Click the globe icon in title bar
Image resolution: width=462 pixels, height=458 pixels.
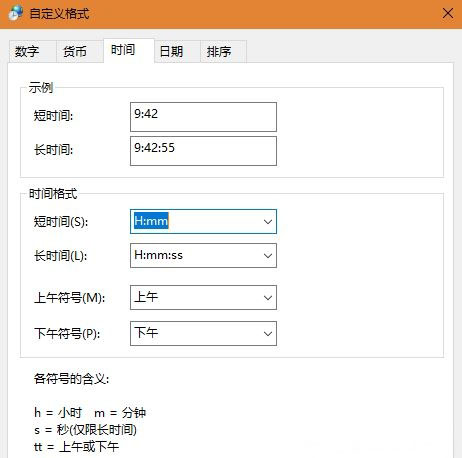pyautogui.click(x=16, y=13)
